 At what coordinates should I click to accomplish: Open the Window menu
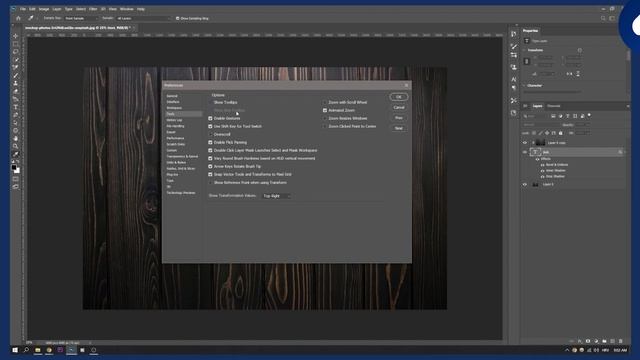tap(127, 9)
